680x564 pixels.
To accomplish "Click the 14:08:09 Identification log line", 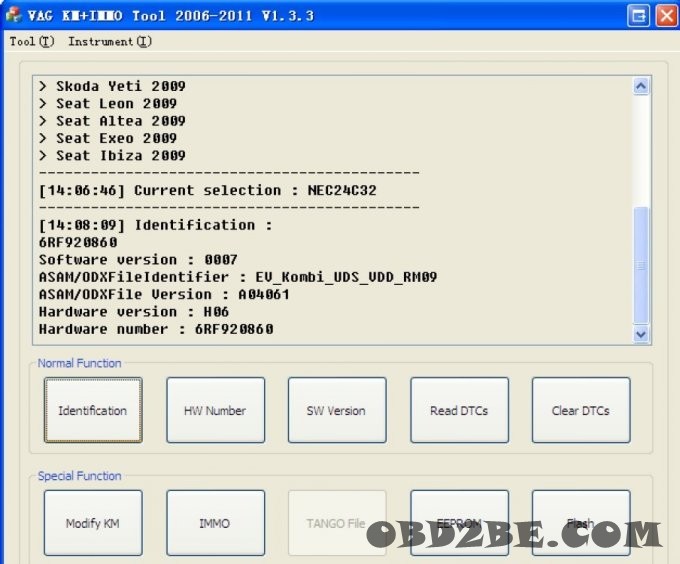I will coord(156,225).
